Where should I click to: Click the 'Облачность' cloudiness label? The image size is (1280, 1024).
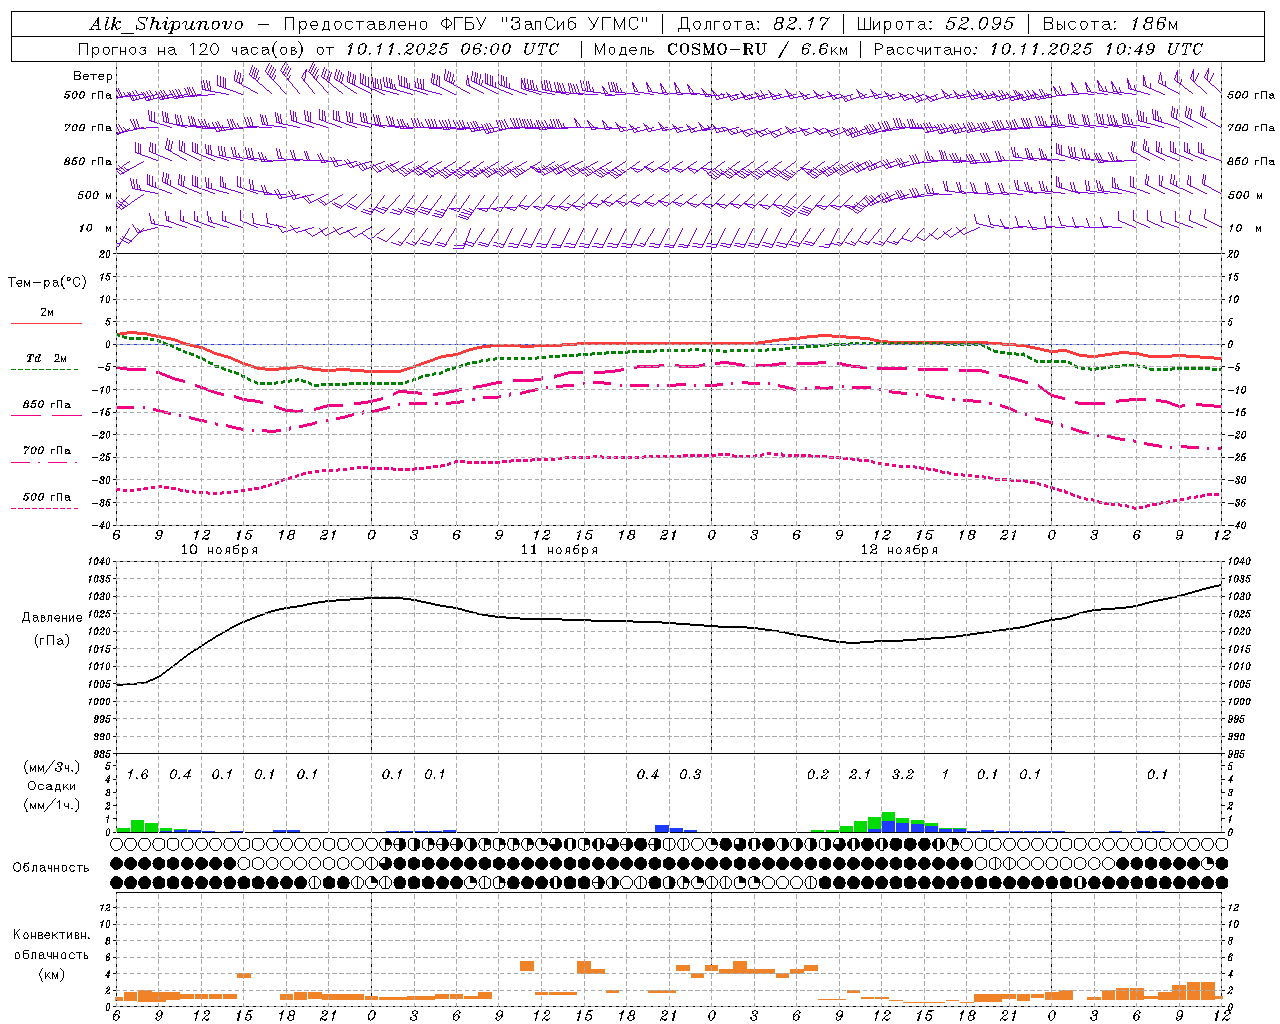tap(51, 868)
